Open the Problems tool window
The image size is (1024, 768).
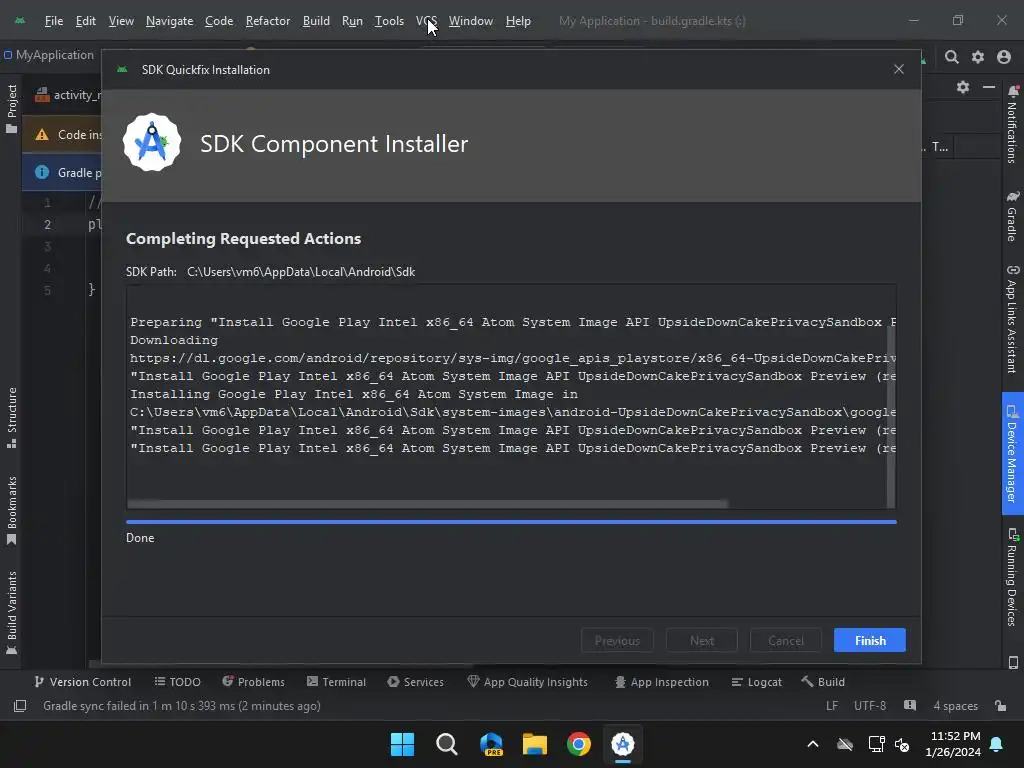253,682
